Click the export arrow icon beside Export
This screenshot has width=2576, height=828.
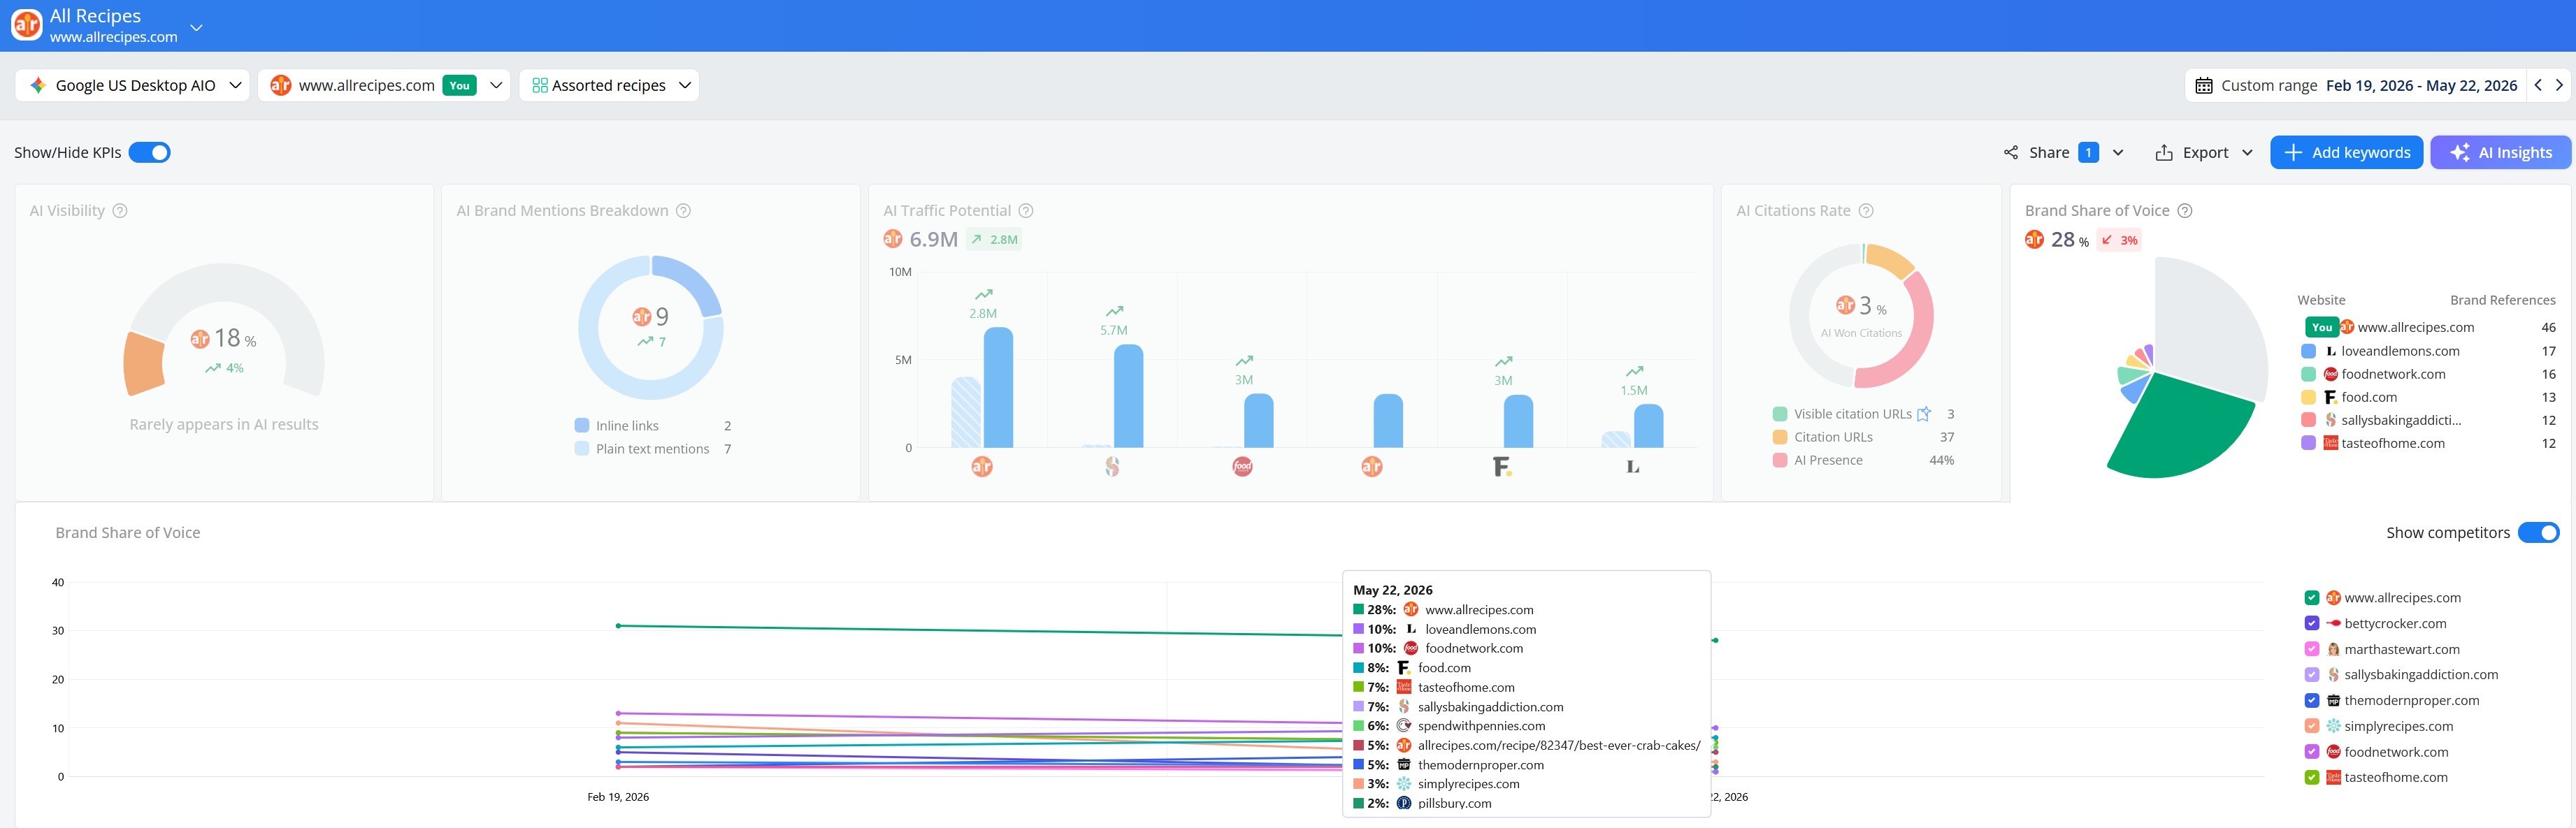tap(2164, 152)
